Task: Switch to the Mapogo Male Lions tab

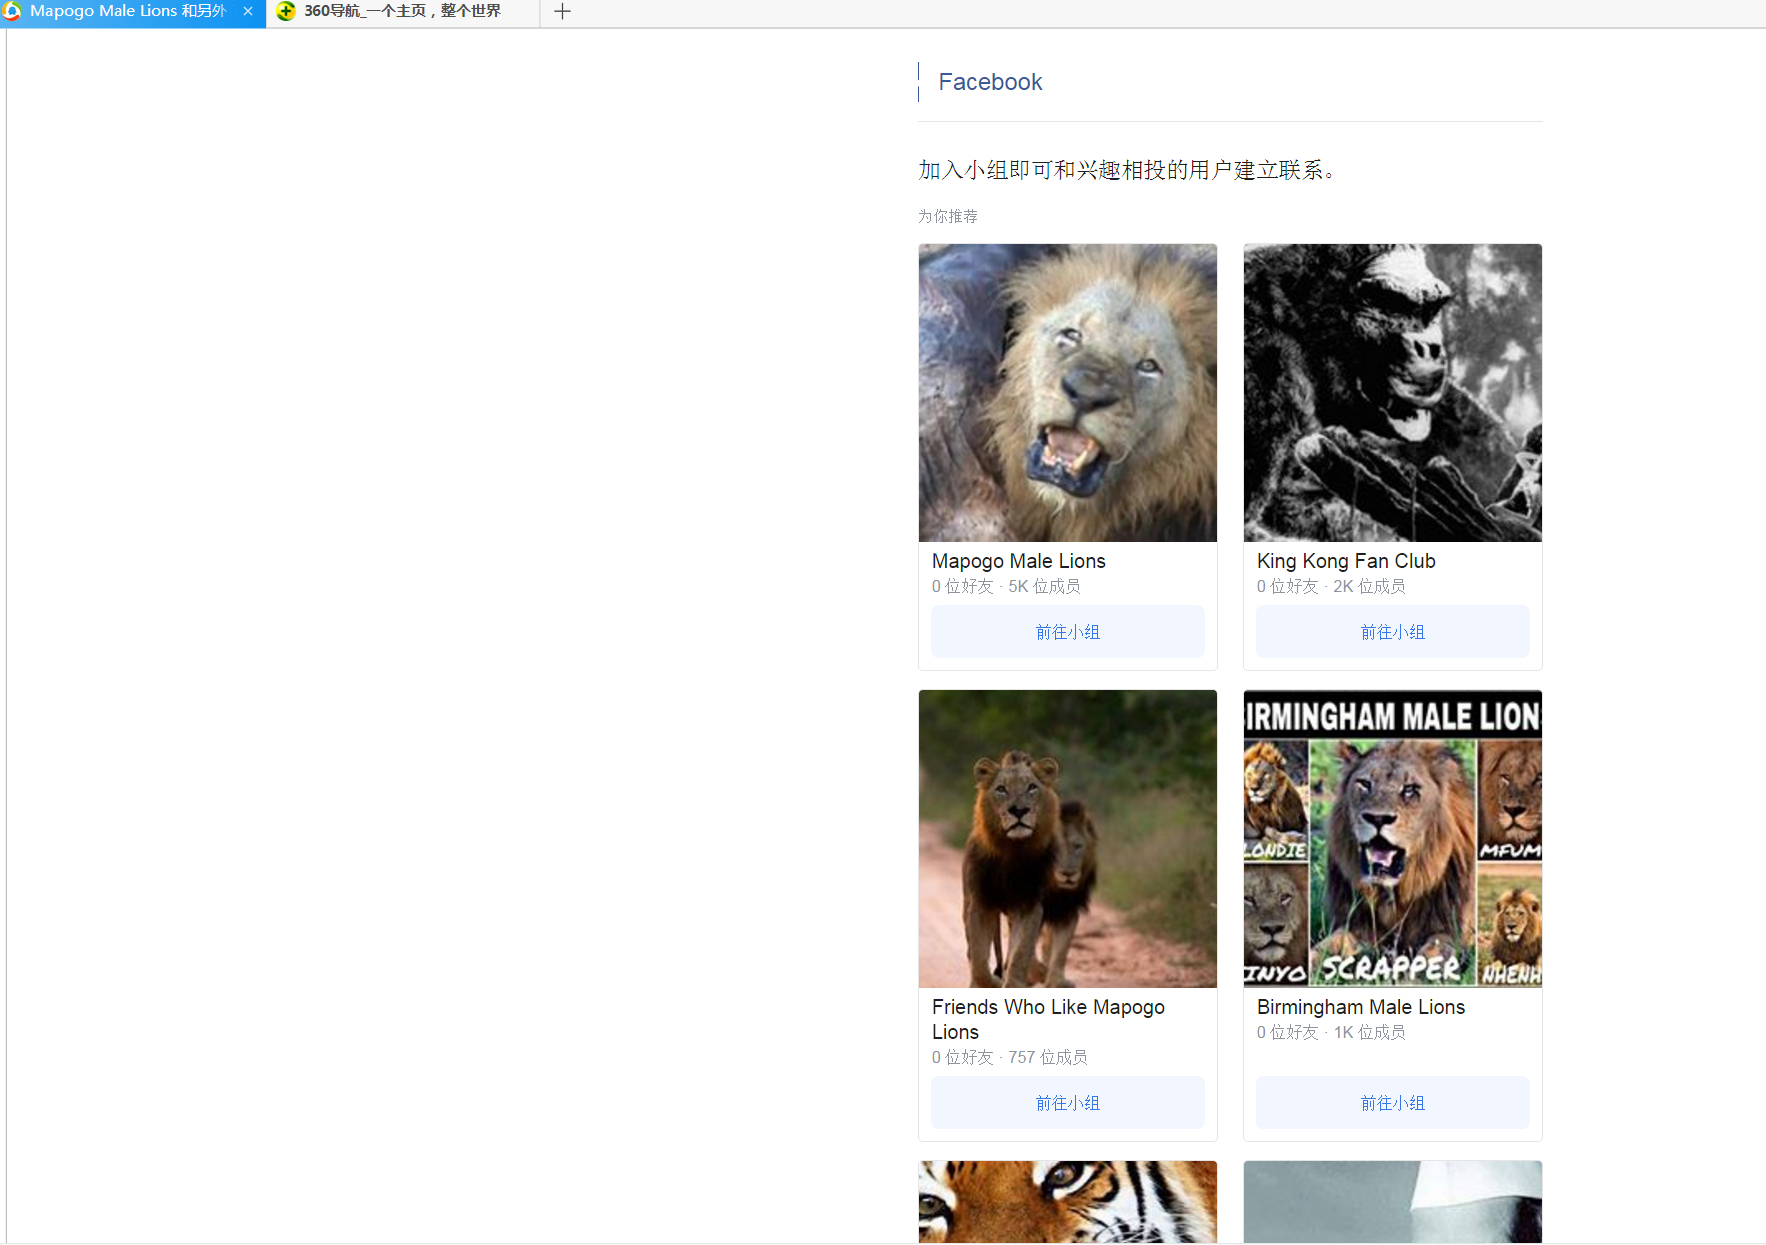Action: 132,12
